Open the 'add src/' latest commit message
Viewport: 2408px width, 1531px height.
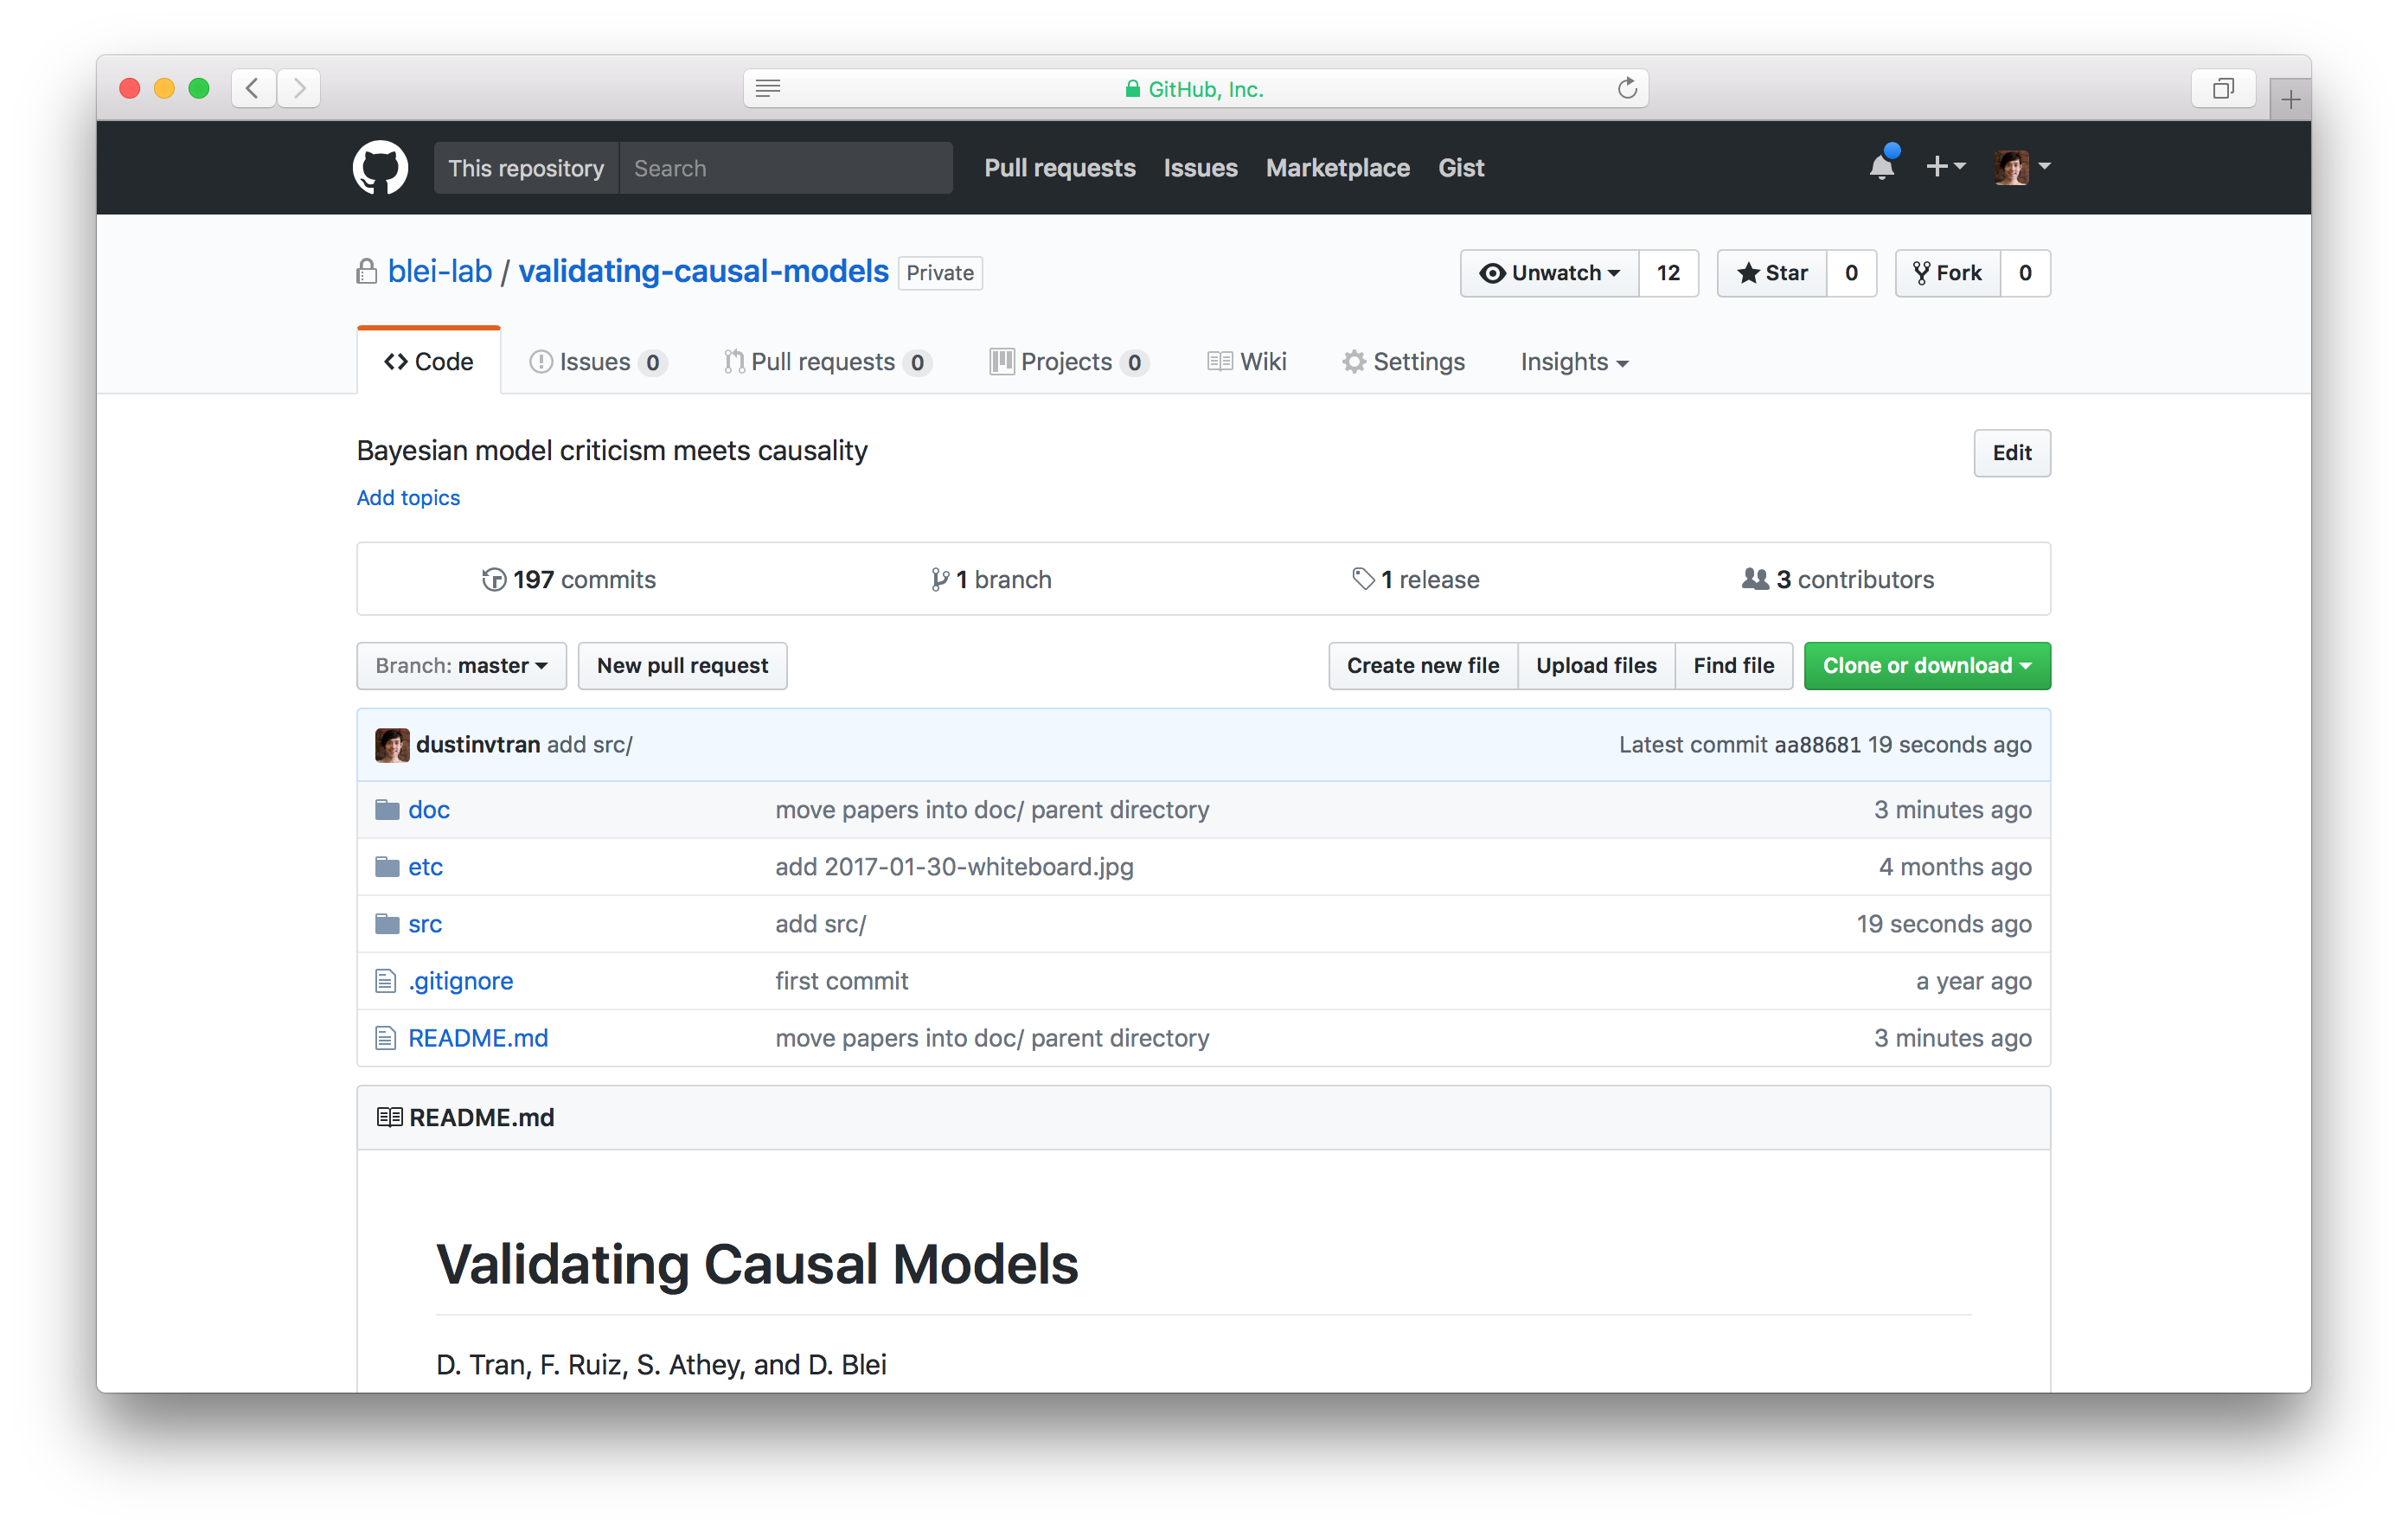pos(590,744)
